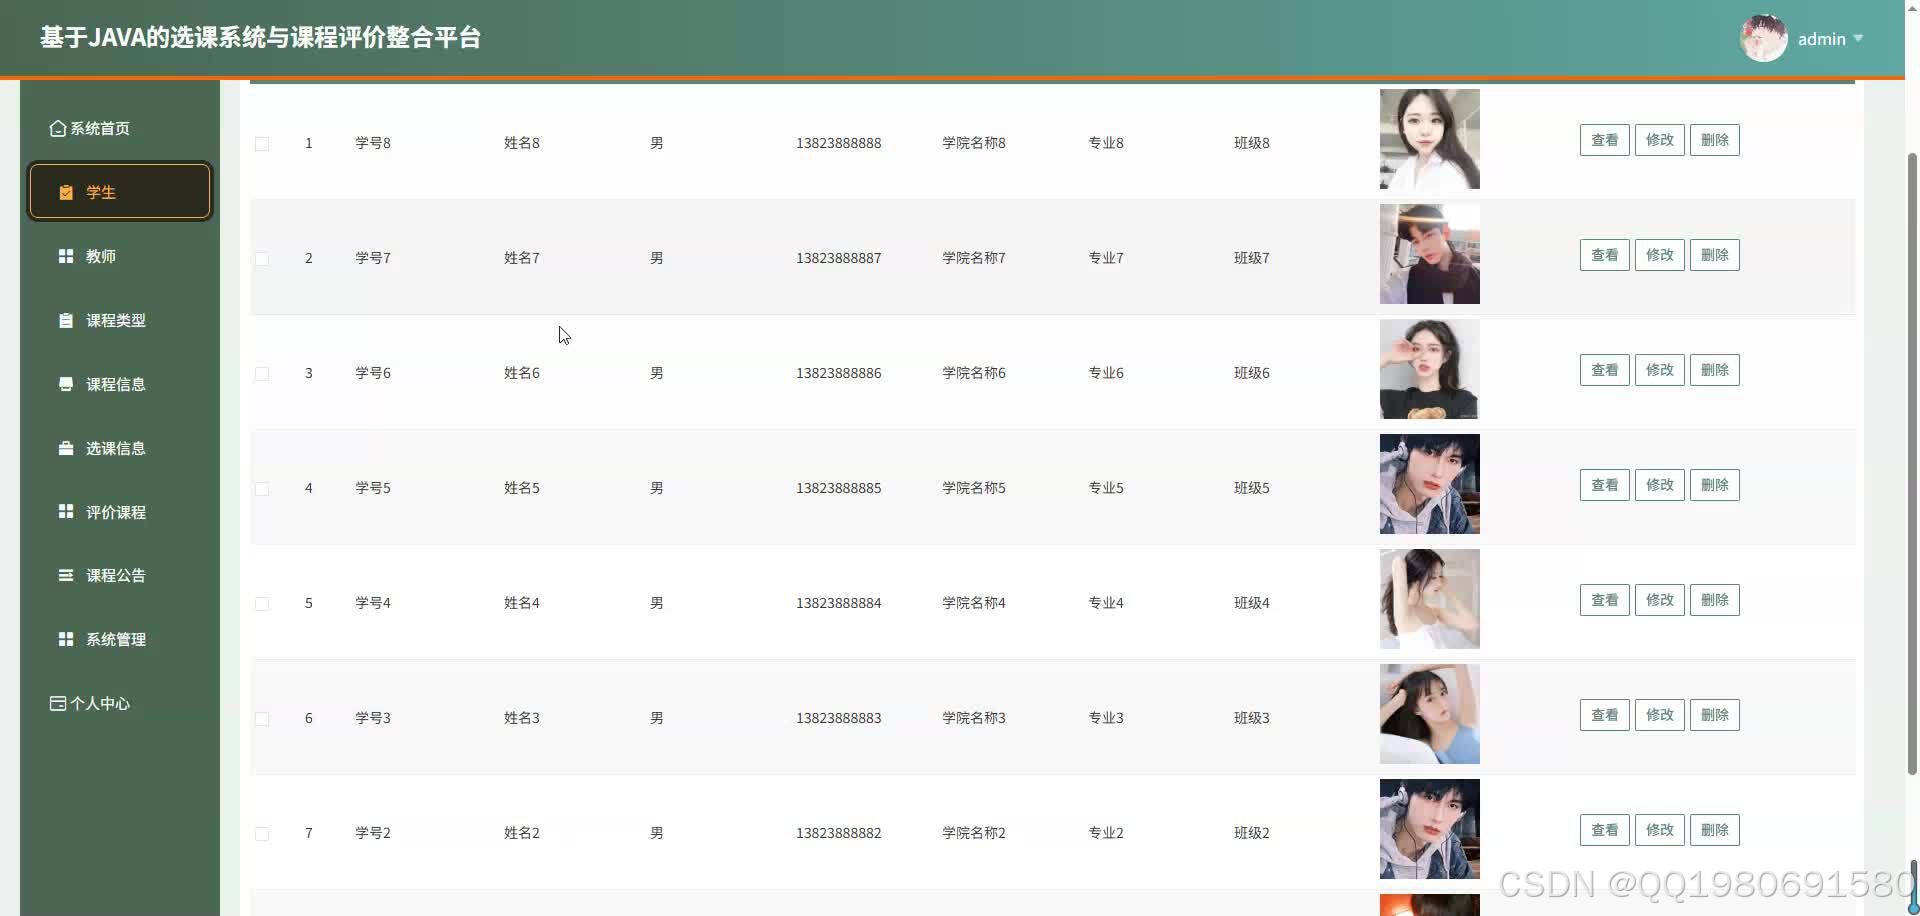Tick the checkbox for row 学号3

point(262,719)
